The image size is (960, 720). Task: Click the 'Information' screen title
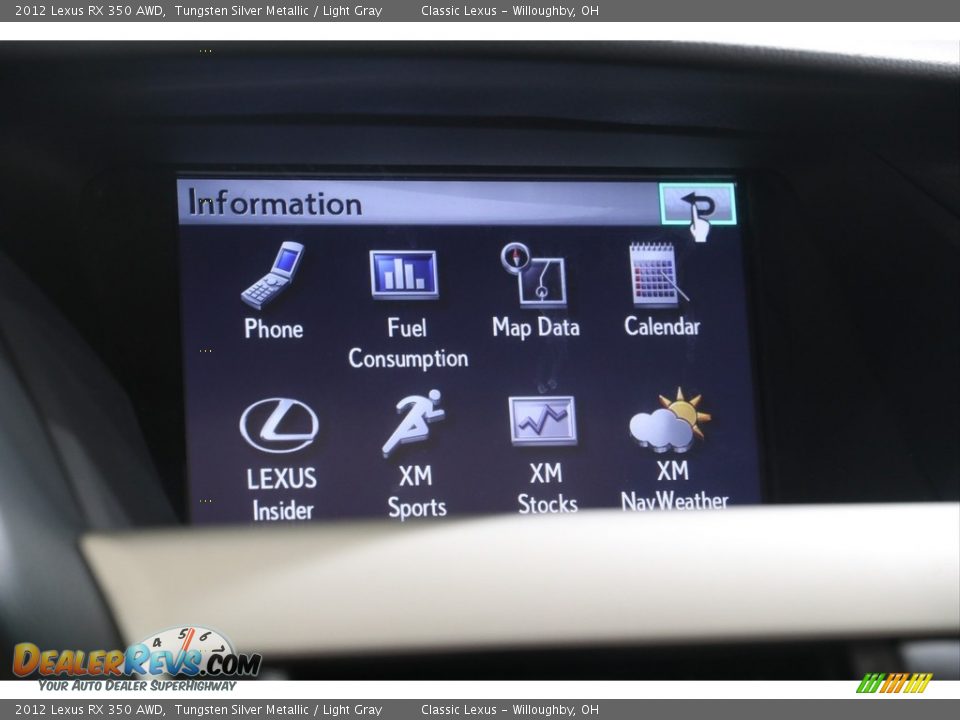click(274, 203)
